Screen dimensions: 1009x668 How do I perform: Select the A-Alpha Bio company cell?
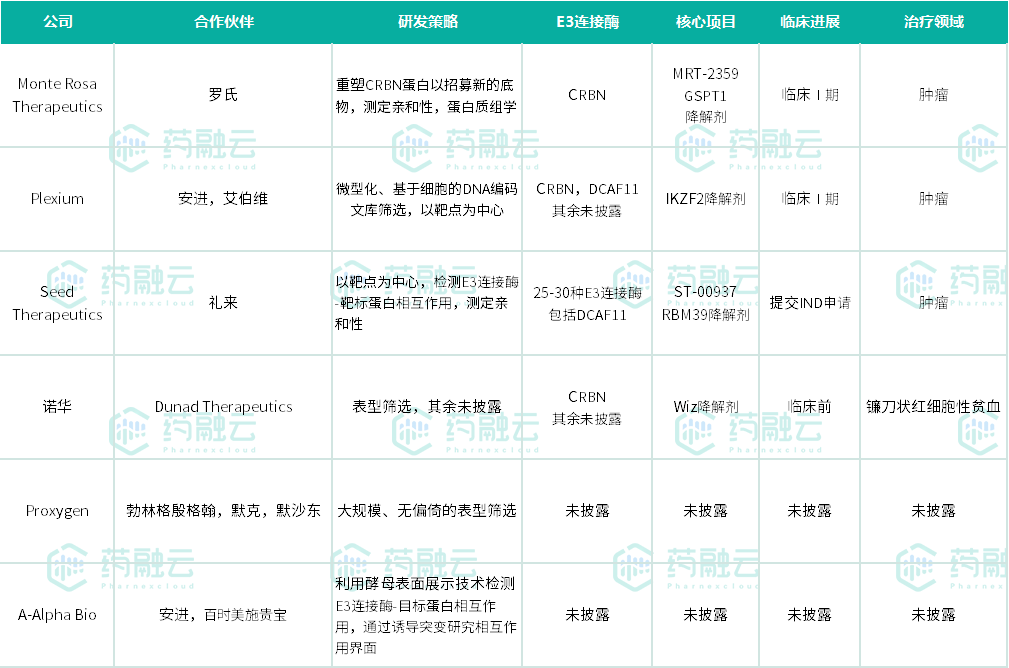click(x=57, y=615)
